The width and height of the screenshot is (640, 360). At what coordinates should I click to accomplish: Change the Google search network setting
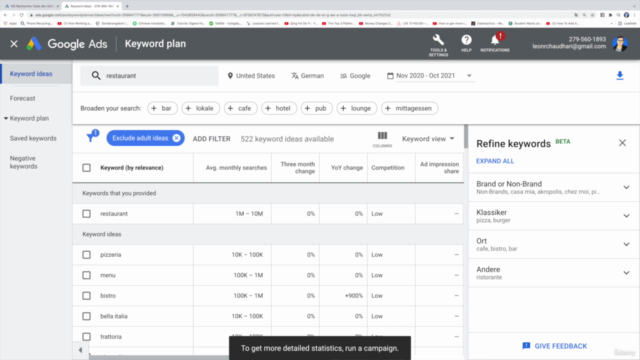(x=355, y=76)
